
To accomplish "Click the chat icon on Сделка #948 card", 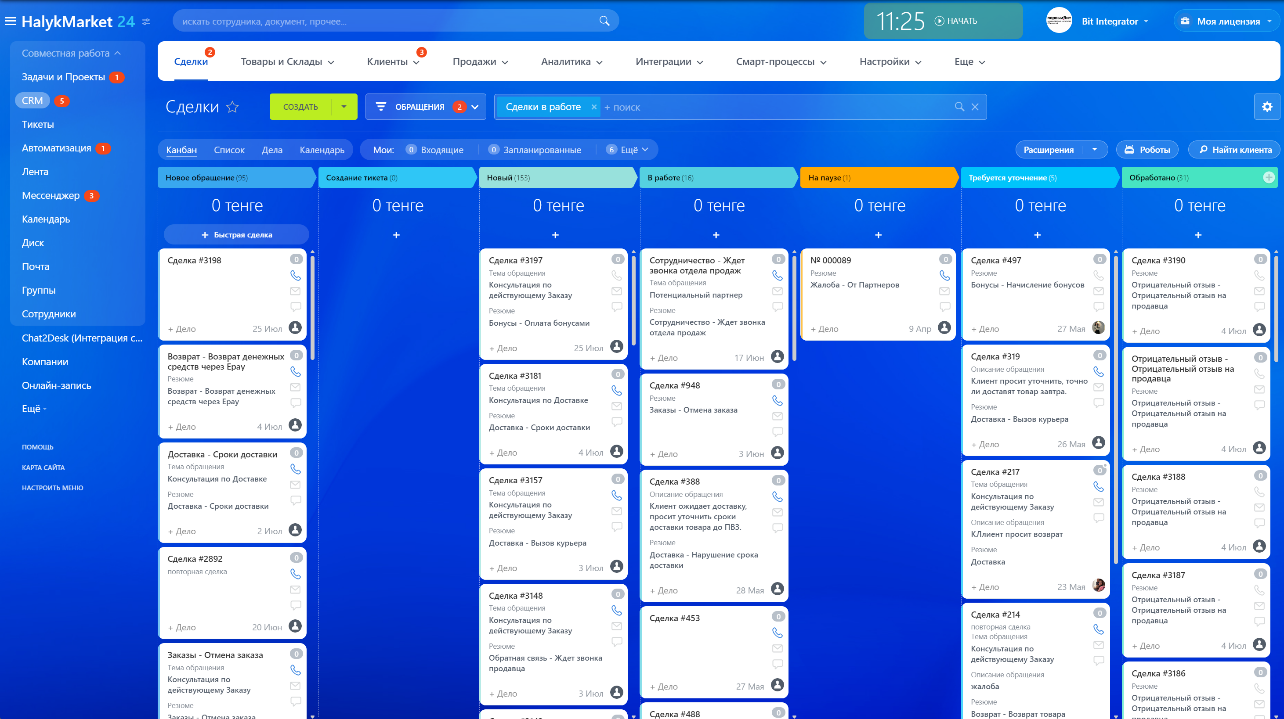I will (777, 432).
